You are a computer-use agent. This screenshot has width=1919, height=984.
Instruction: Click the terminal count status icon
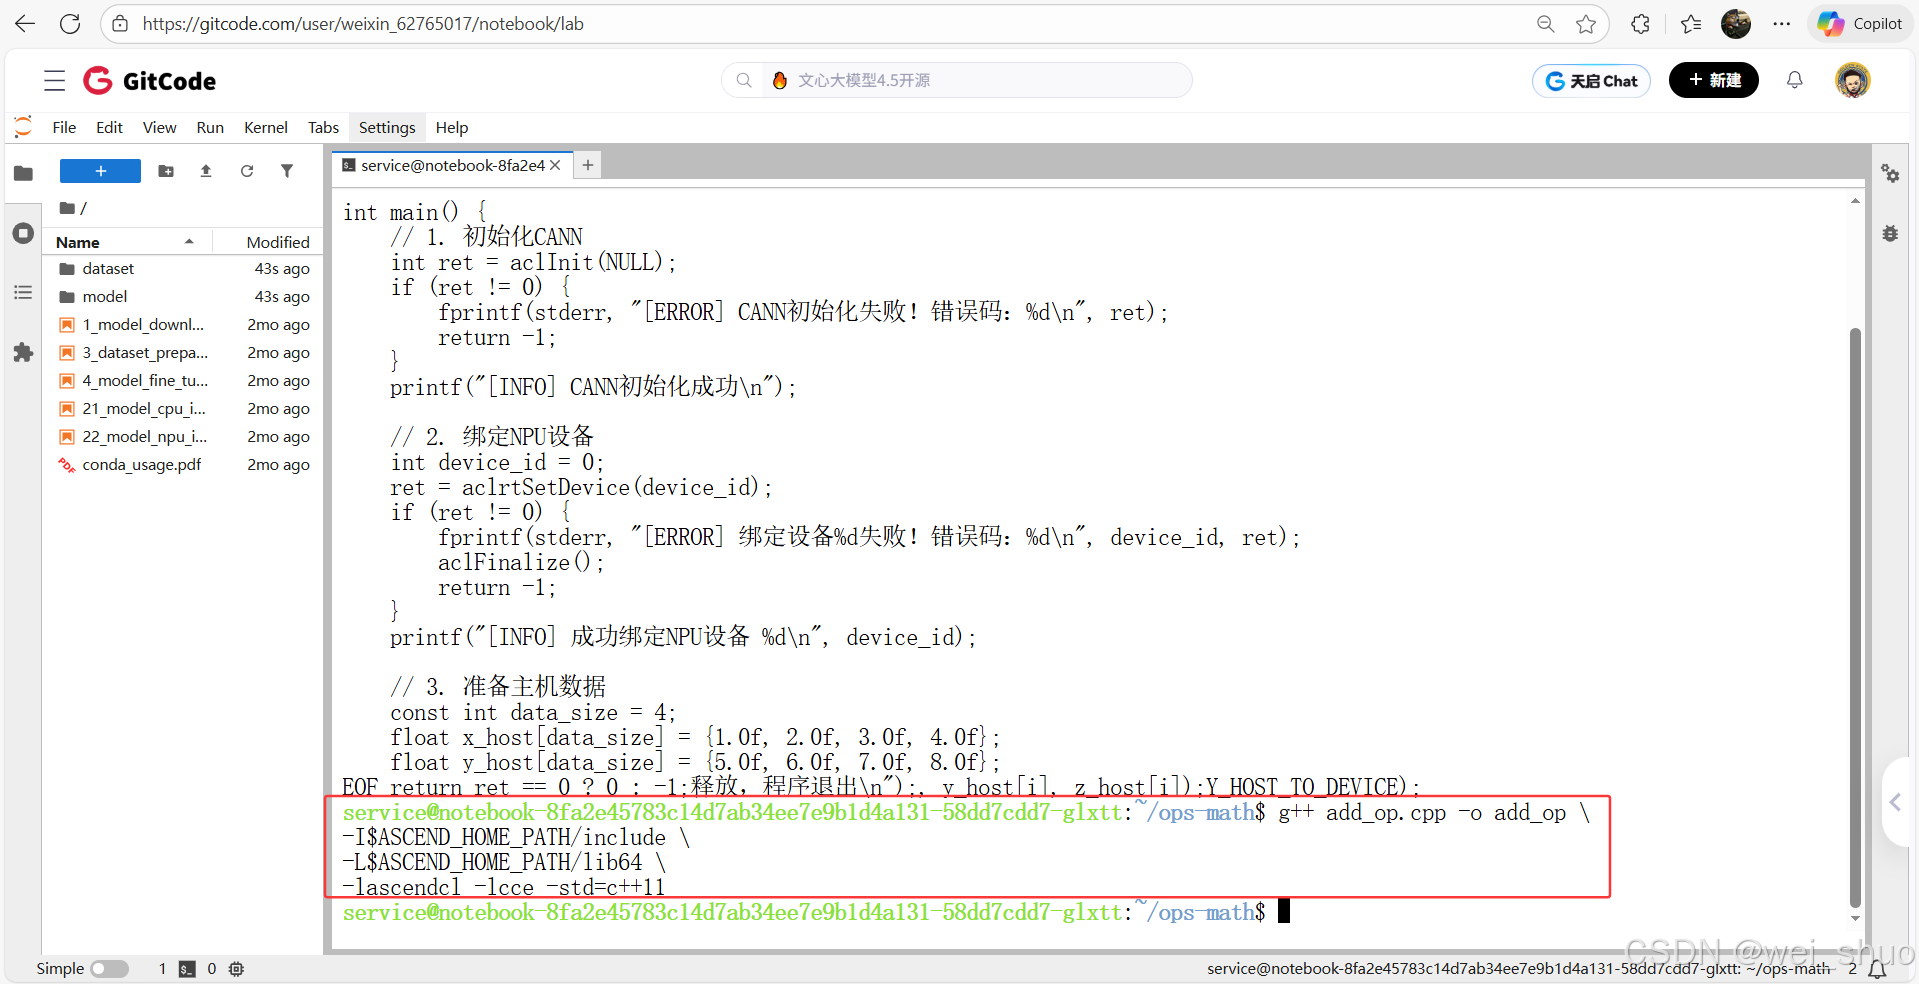pos(187,968)
